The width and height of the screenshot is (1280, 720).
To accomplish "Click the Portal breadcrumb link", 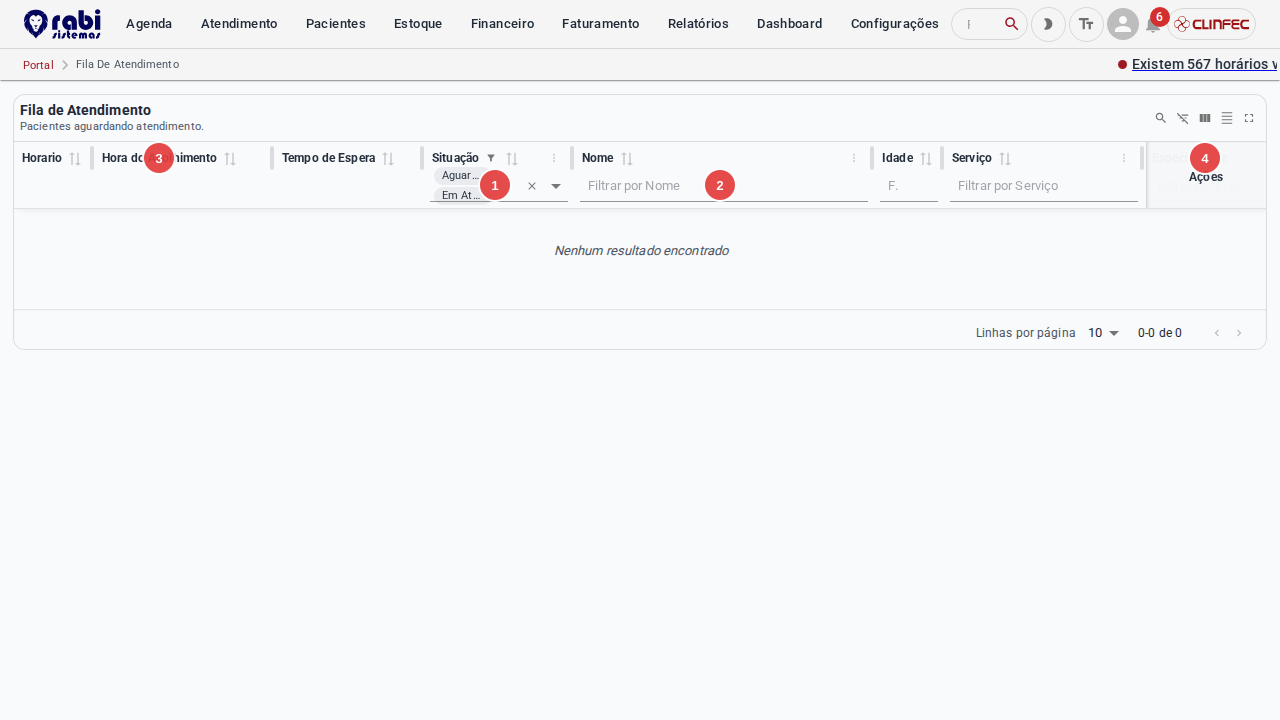I will (x=38, y=65).
